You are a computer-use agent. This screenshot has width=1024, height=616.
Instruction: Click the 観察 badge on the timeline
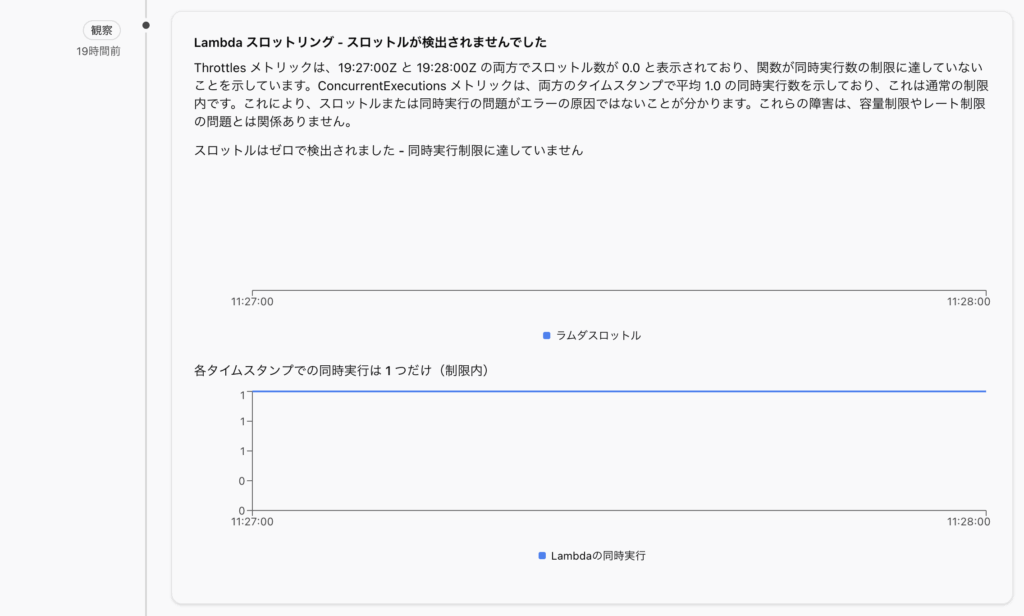click(x=101, y=30)
